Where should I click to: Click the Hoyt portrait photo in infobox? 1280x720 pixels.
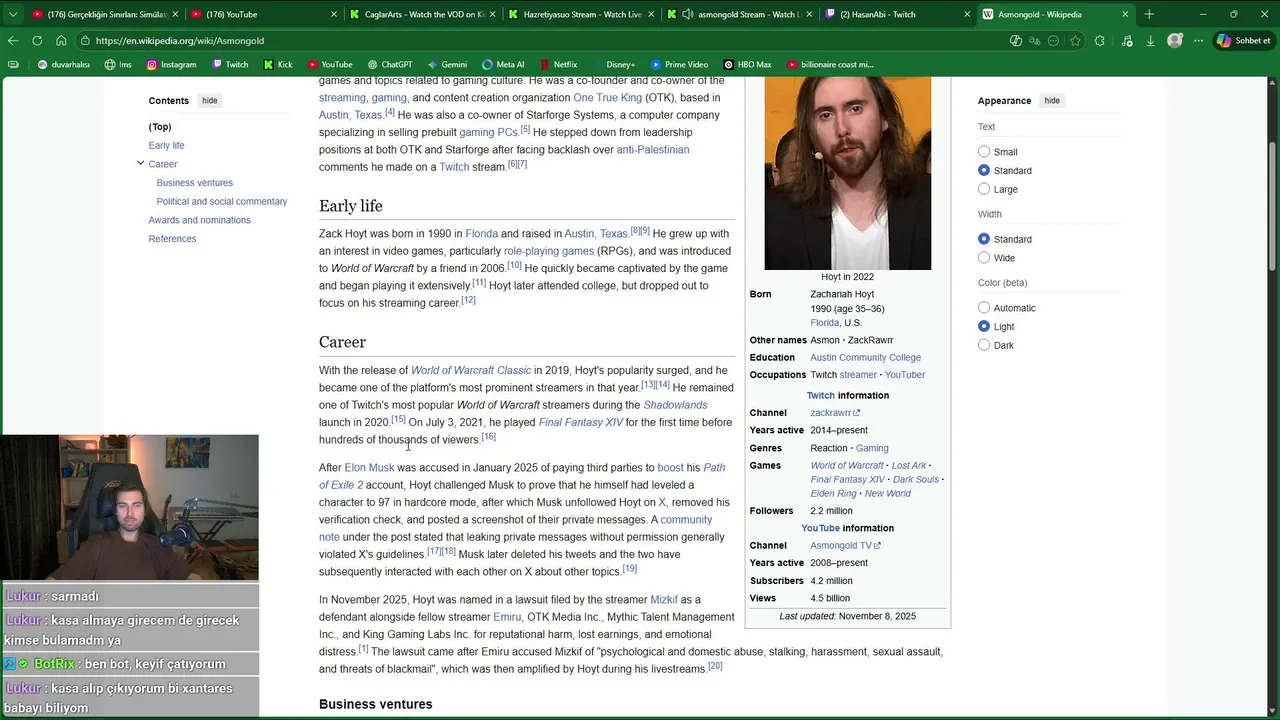(x=847, y=172)
